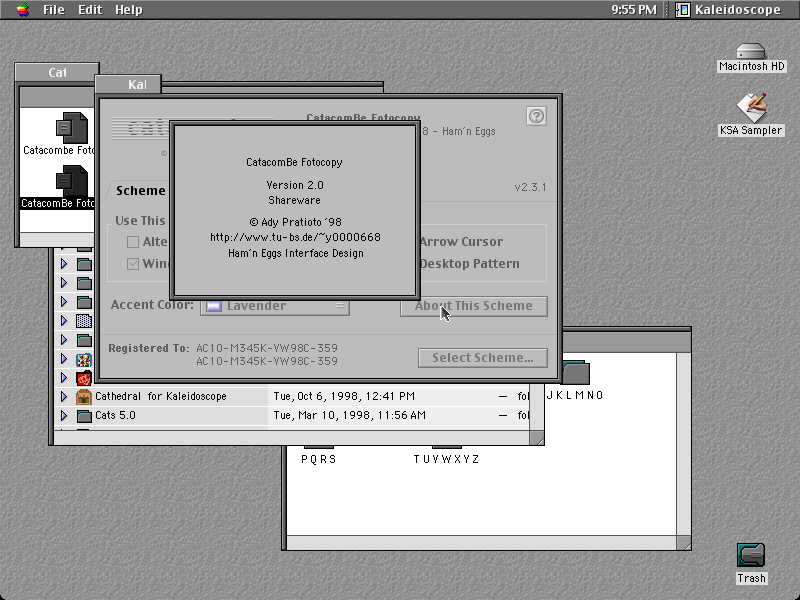The image size is (800, 600).
Task: Click the Cathedral for Kaleidoscope name
Action: coord(161,396)
